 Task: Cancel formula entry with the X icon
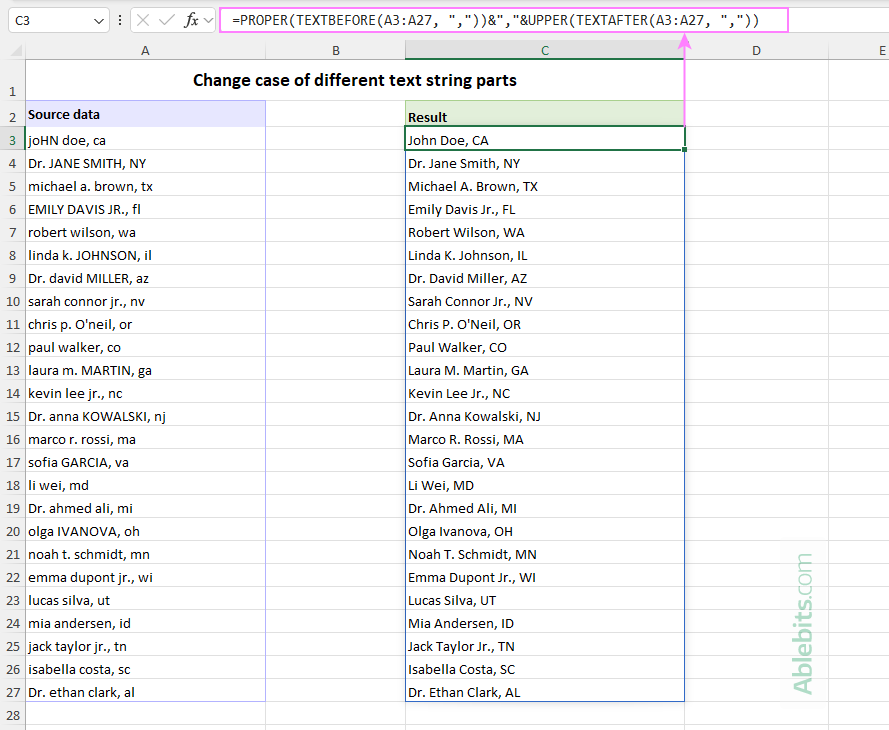[143, 20]
